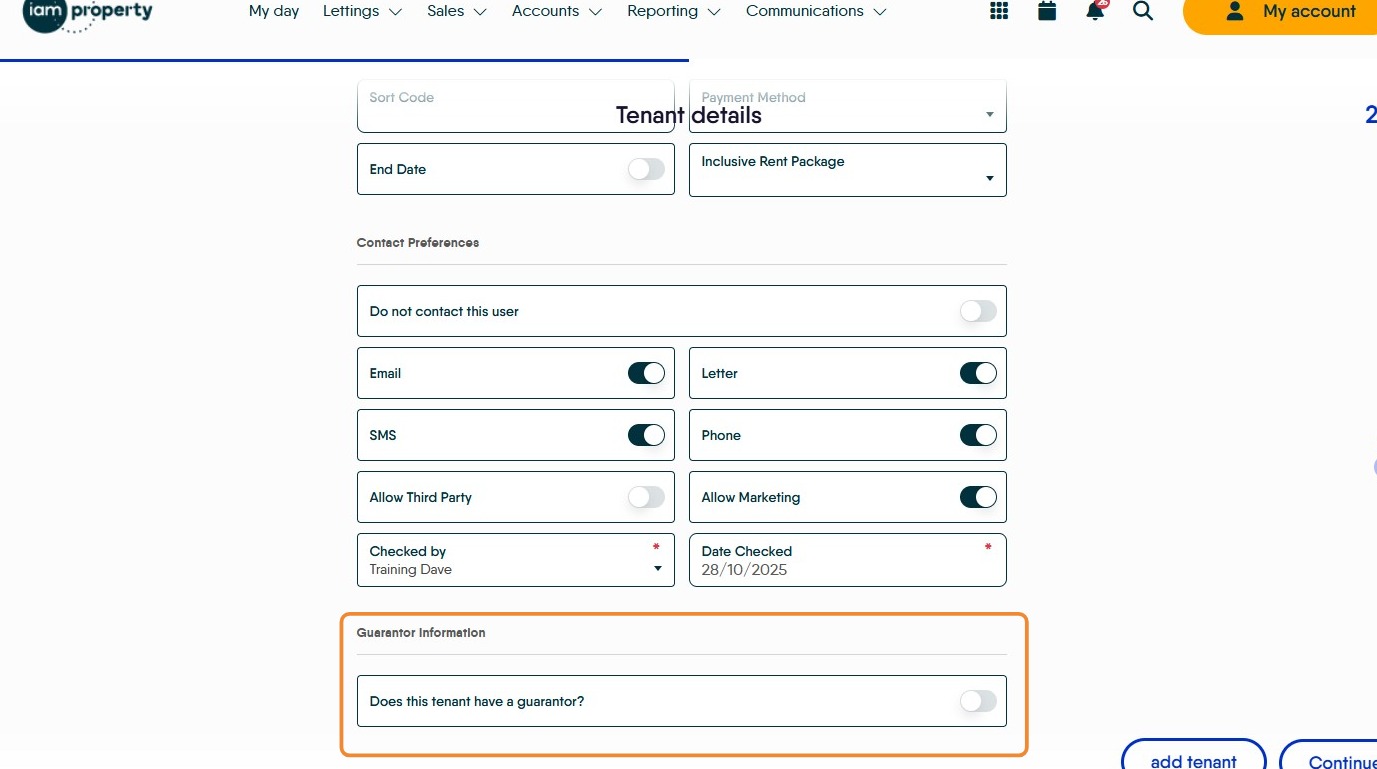1377x769 pixels.
Task: Toggle the Email contact preference off
Action: 646,373
